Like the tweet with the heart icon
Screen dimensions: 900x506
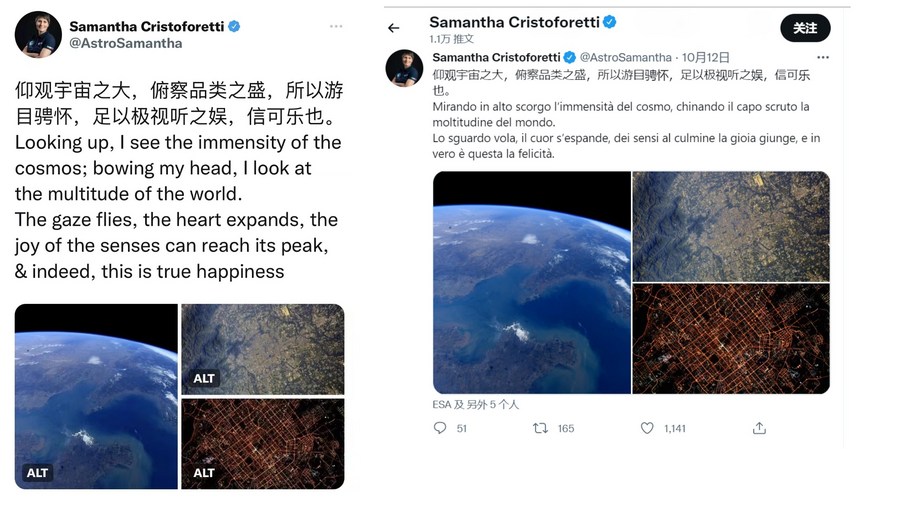tap(647, 428)
